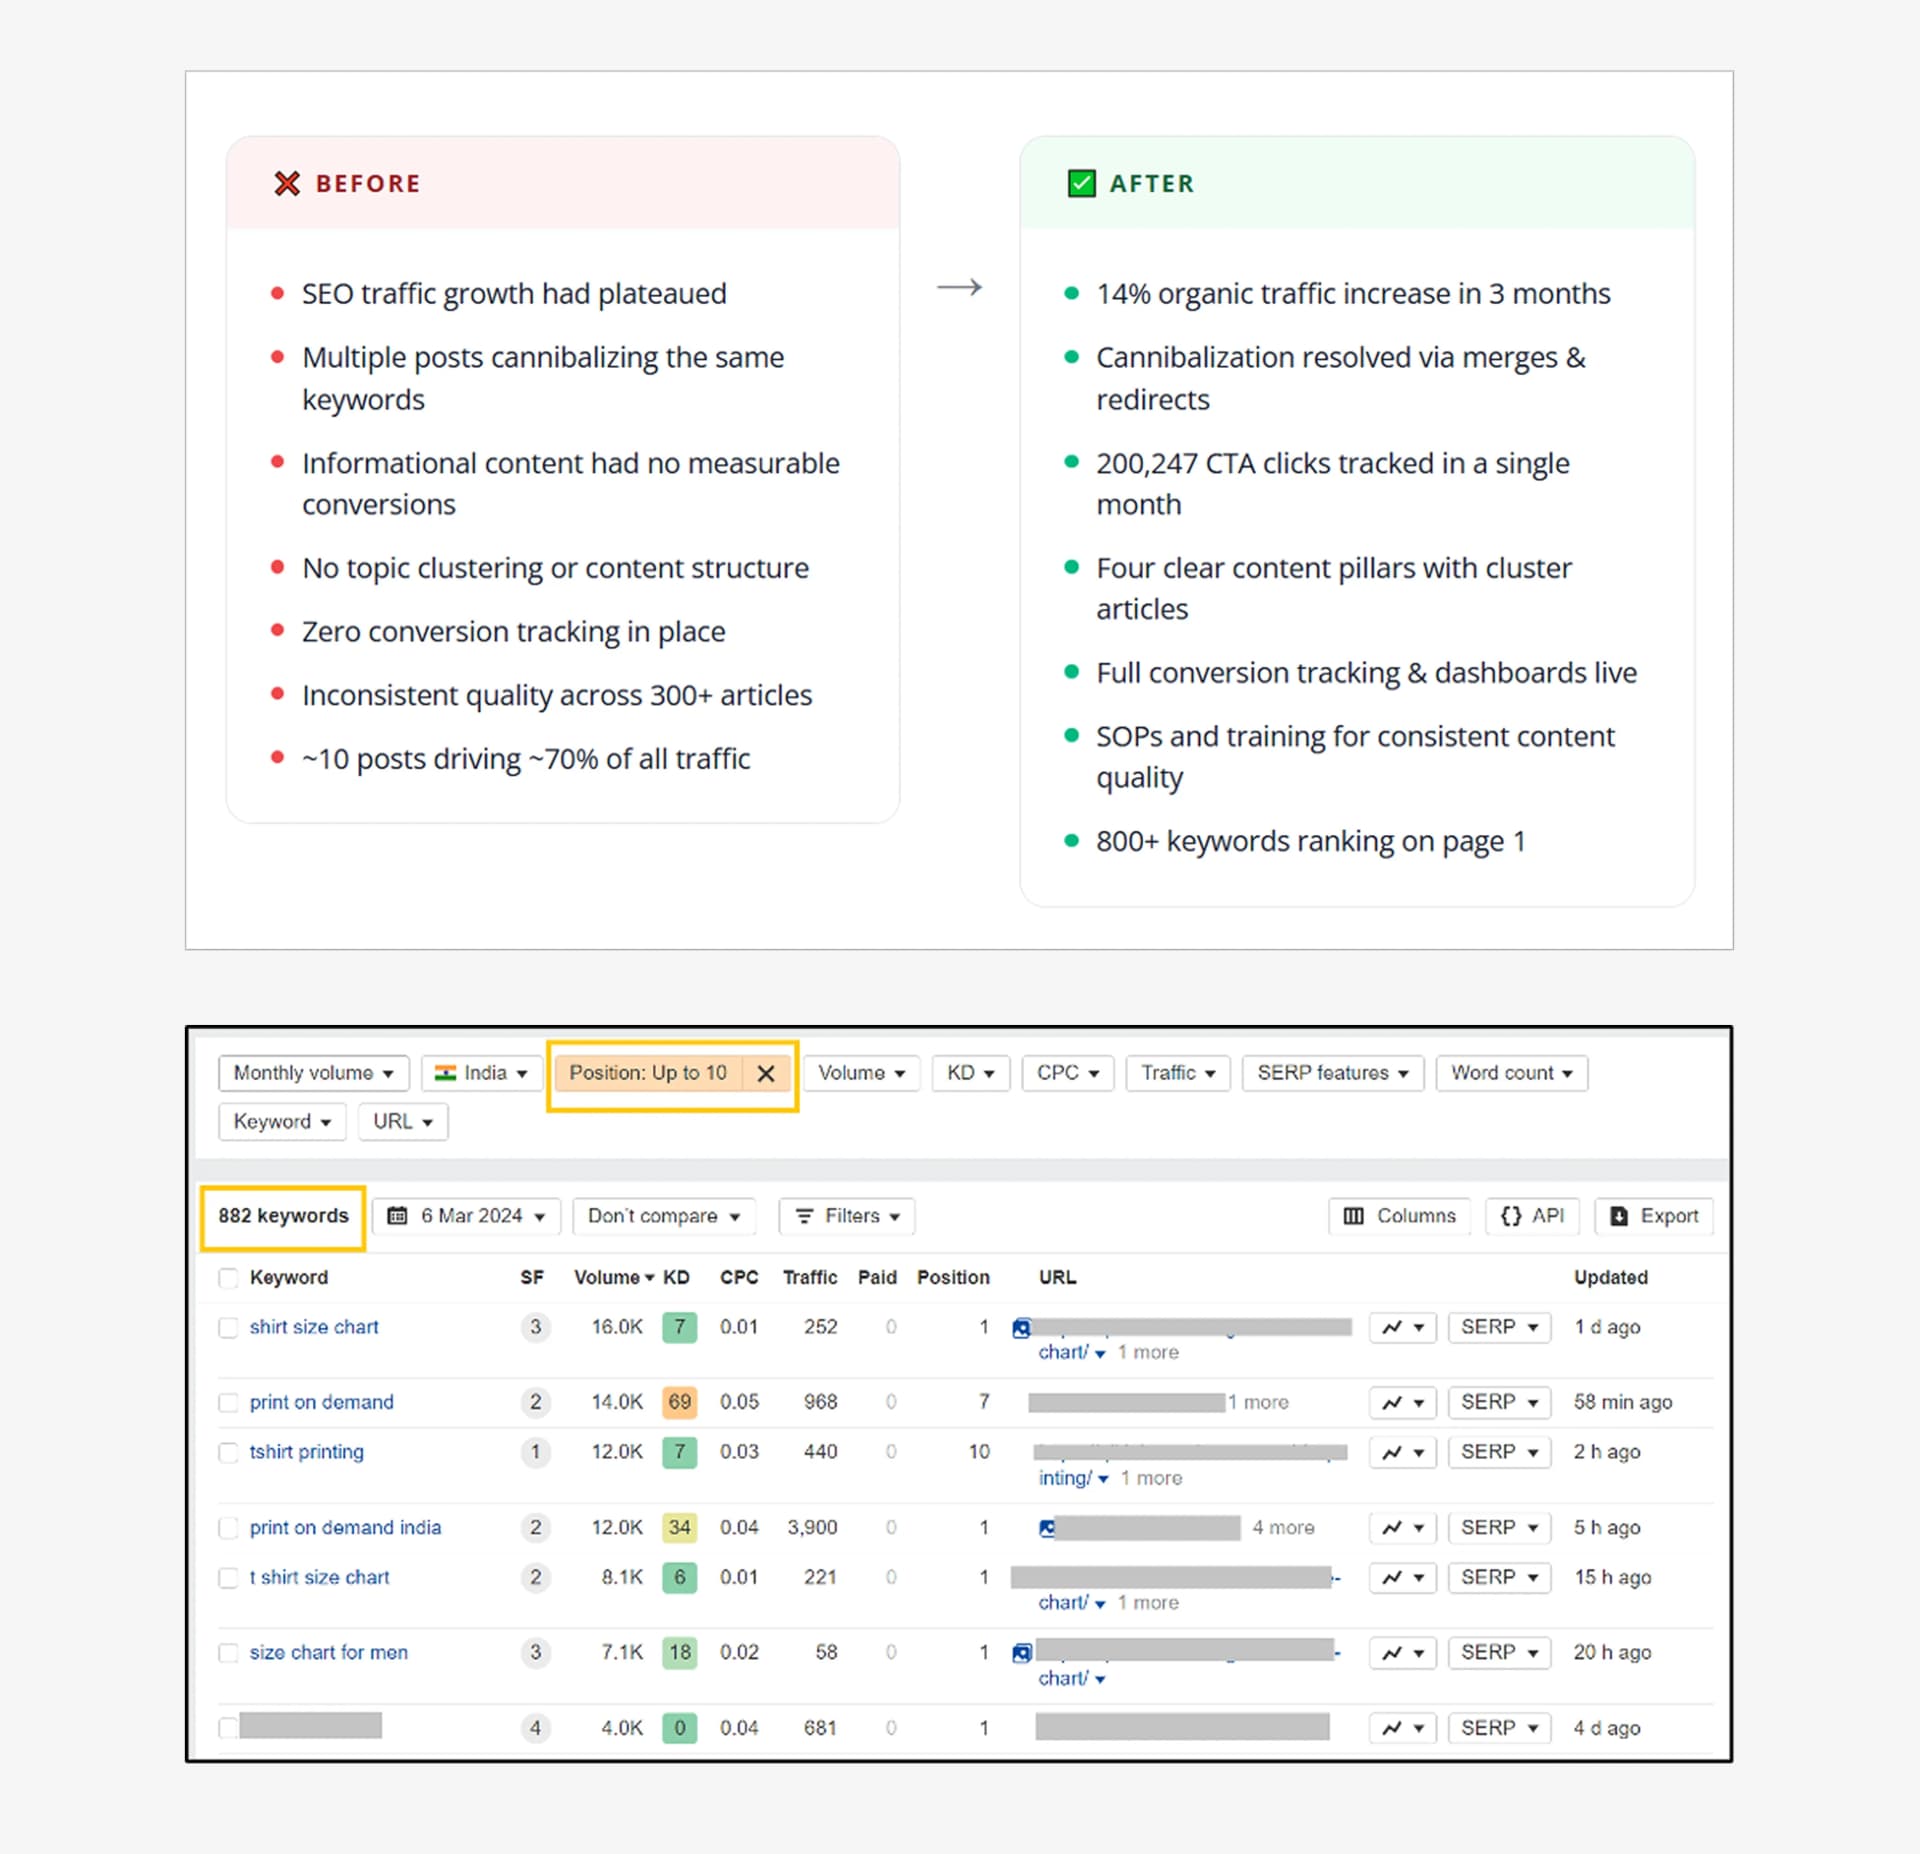
Task: Click the Columns layout icon button
Action: coord(1399,1216)
